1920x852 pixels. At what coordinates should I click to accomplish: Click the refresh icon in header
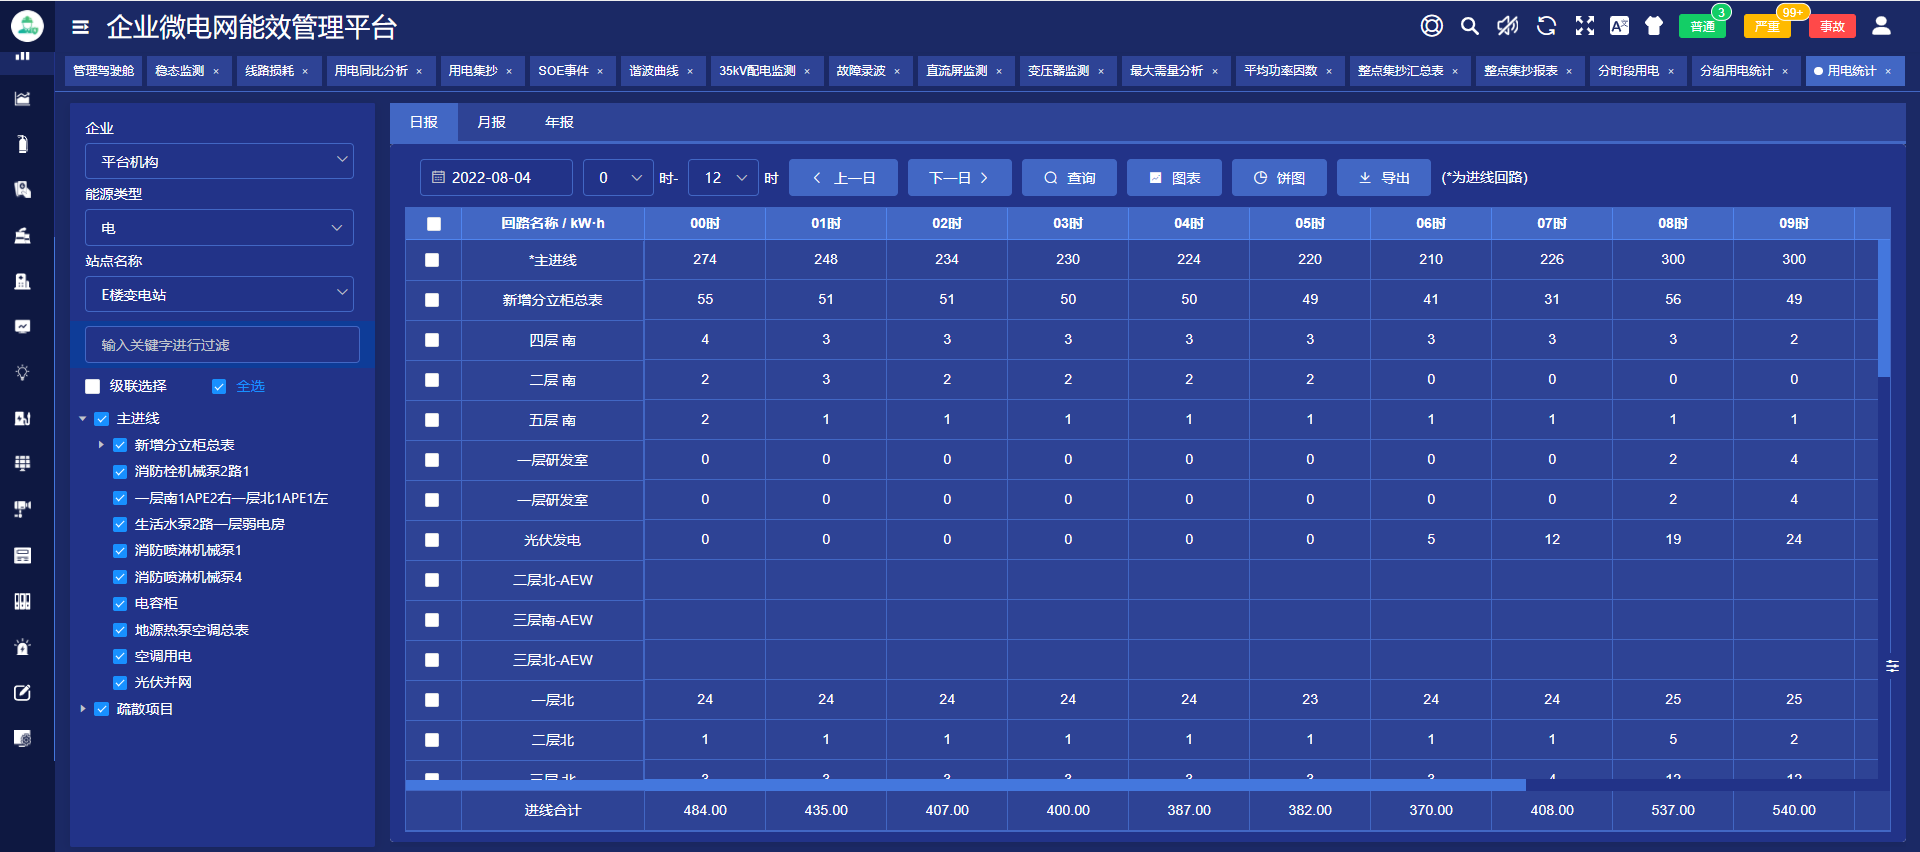tap(1546, 26)
